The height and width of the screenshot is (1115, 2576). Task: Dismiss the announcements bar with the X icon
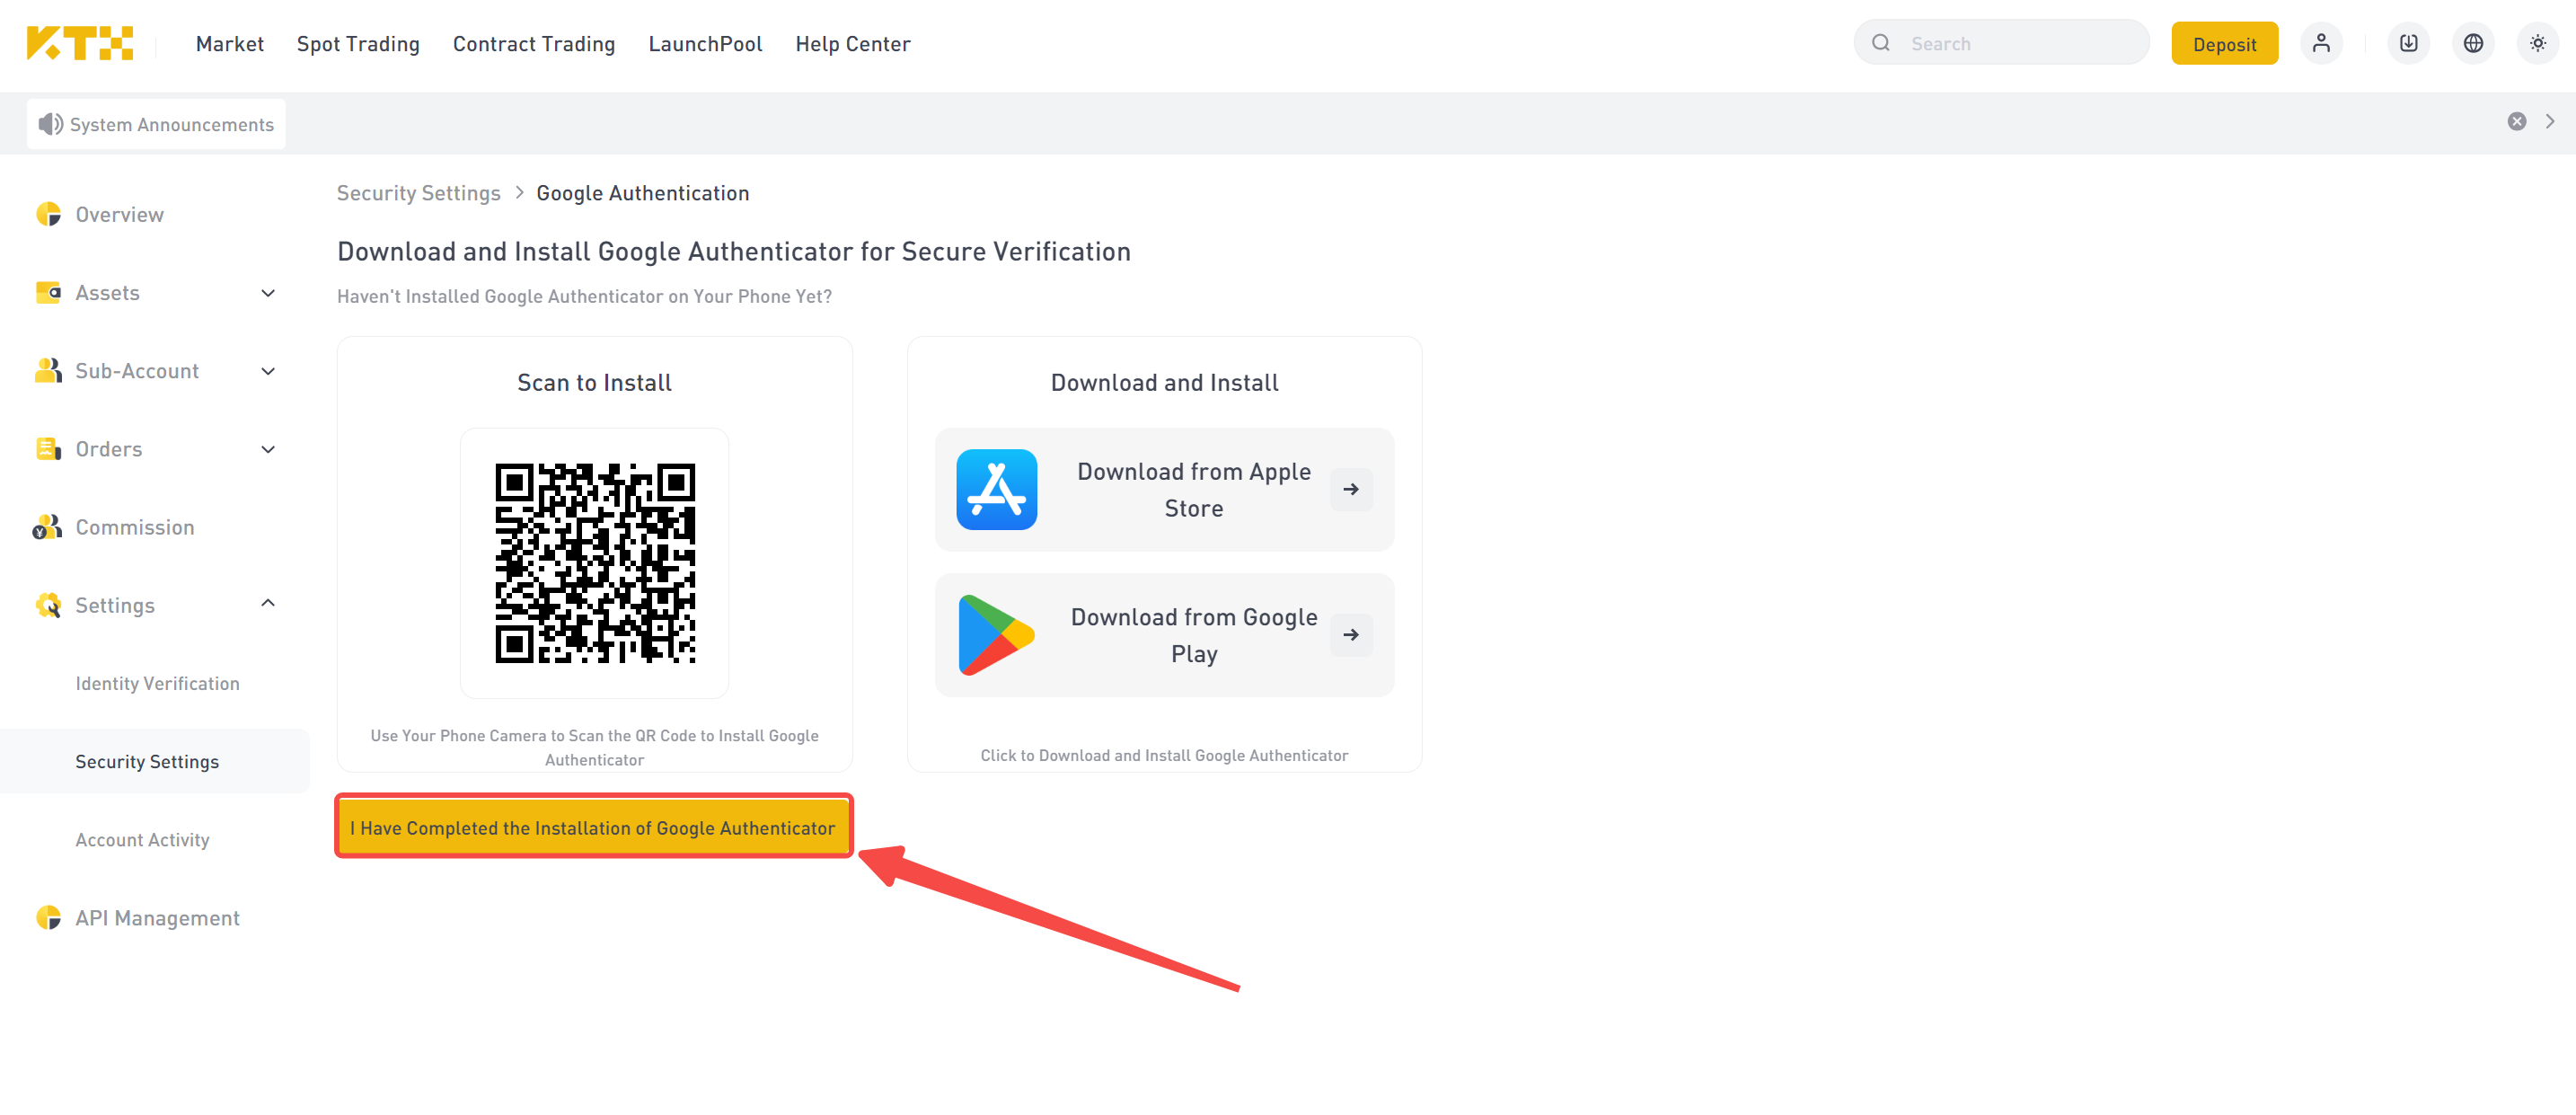coord(2516,121)
